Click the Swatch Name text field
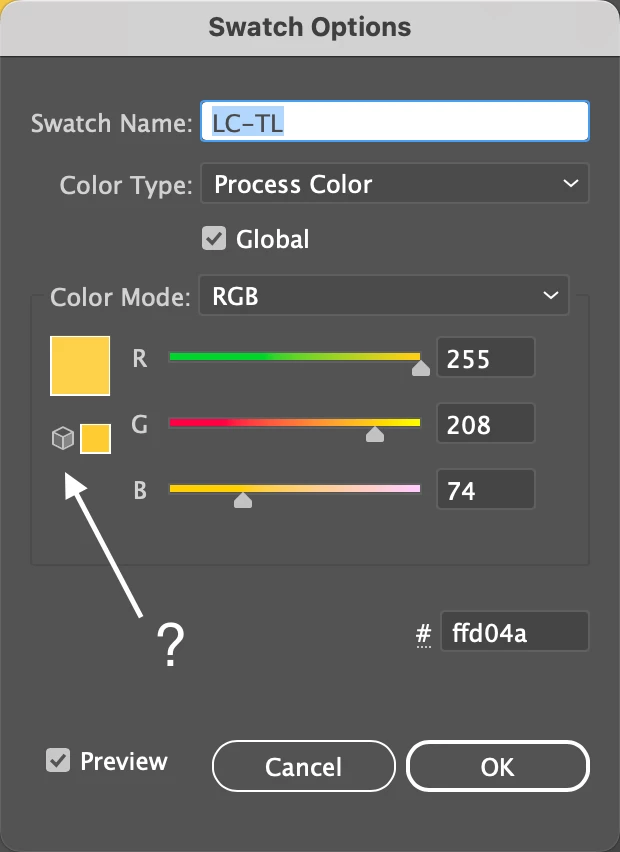 click(x=394, y=122)
